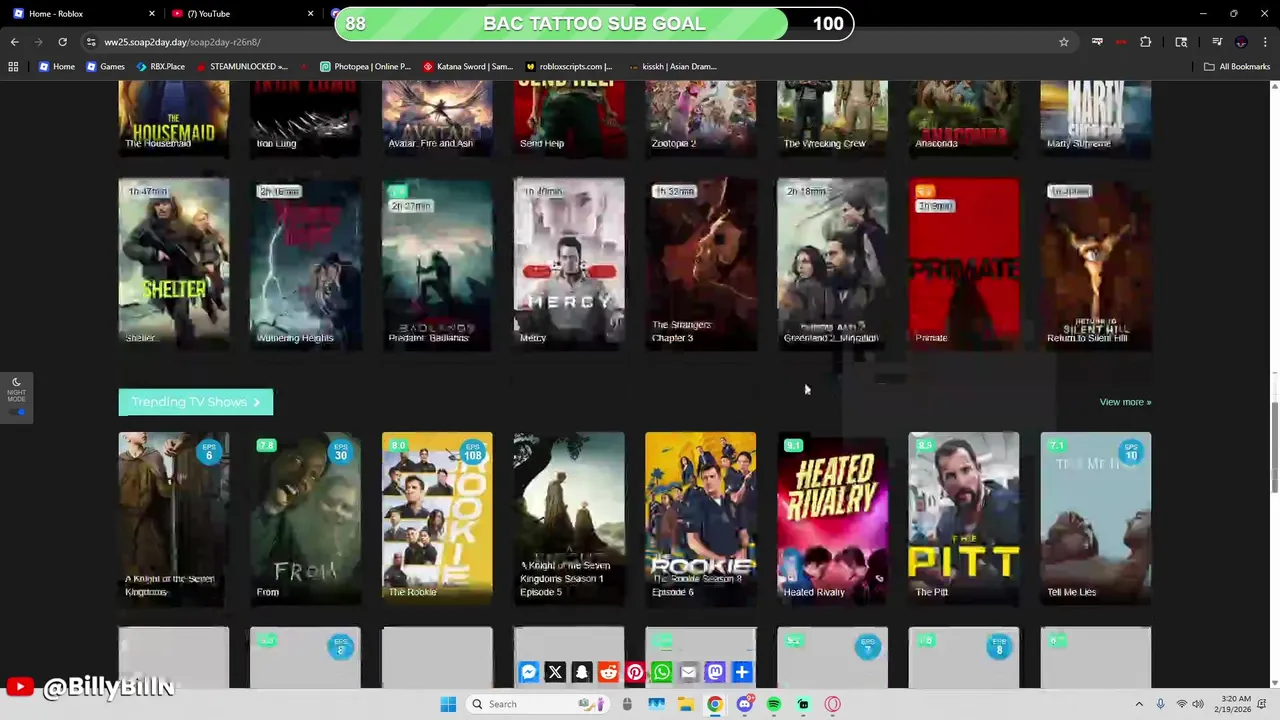Open Chrome apps grid in bookmarks bar
This screenshot has width=1280, height=720.
pyautogui.click(x=13, y=67)
